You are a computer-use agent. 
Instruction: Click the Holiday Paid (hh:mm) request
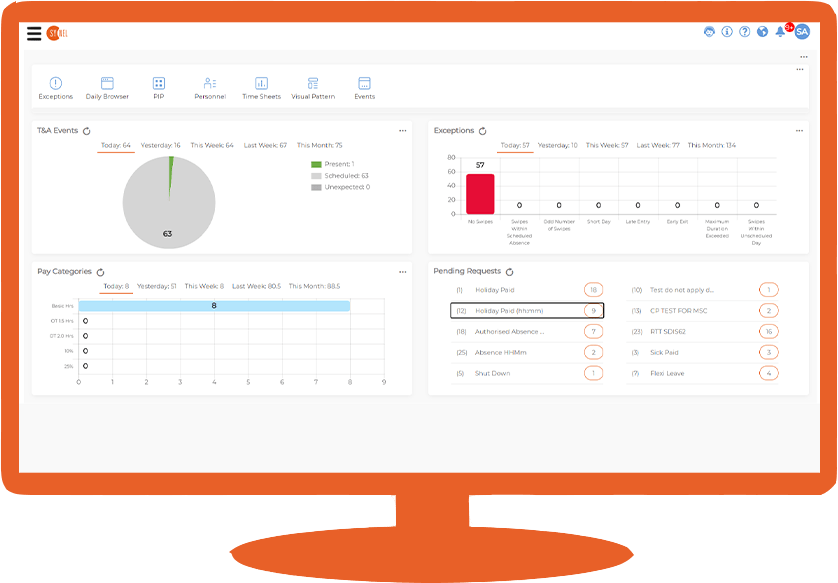point(512,311)
